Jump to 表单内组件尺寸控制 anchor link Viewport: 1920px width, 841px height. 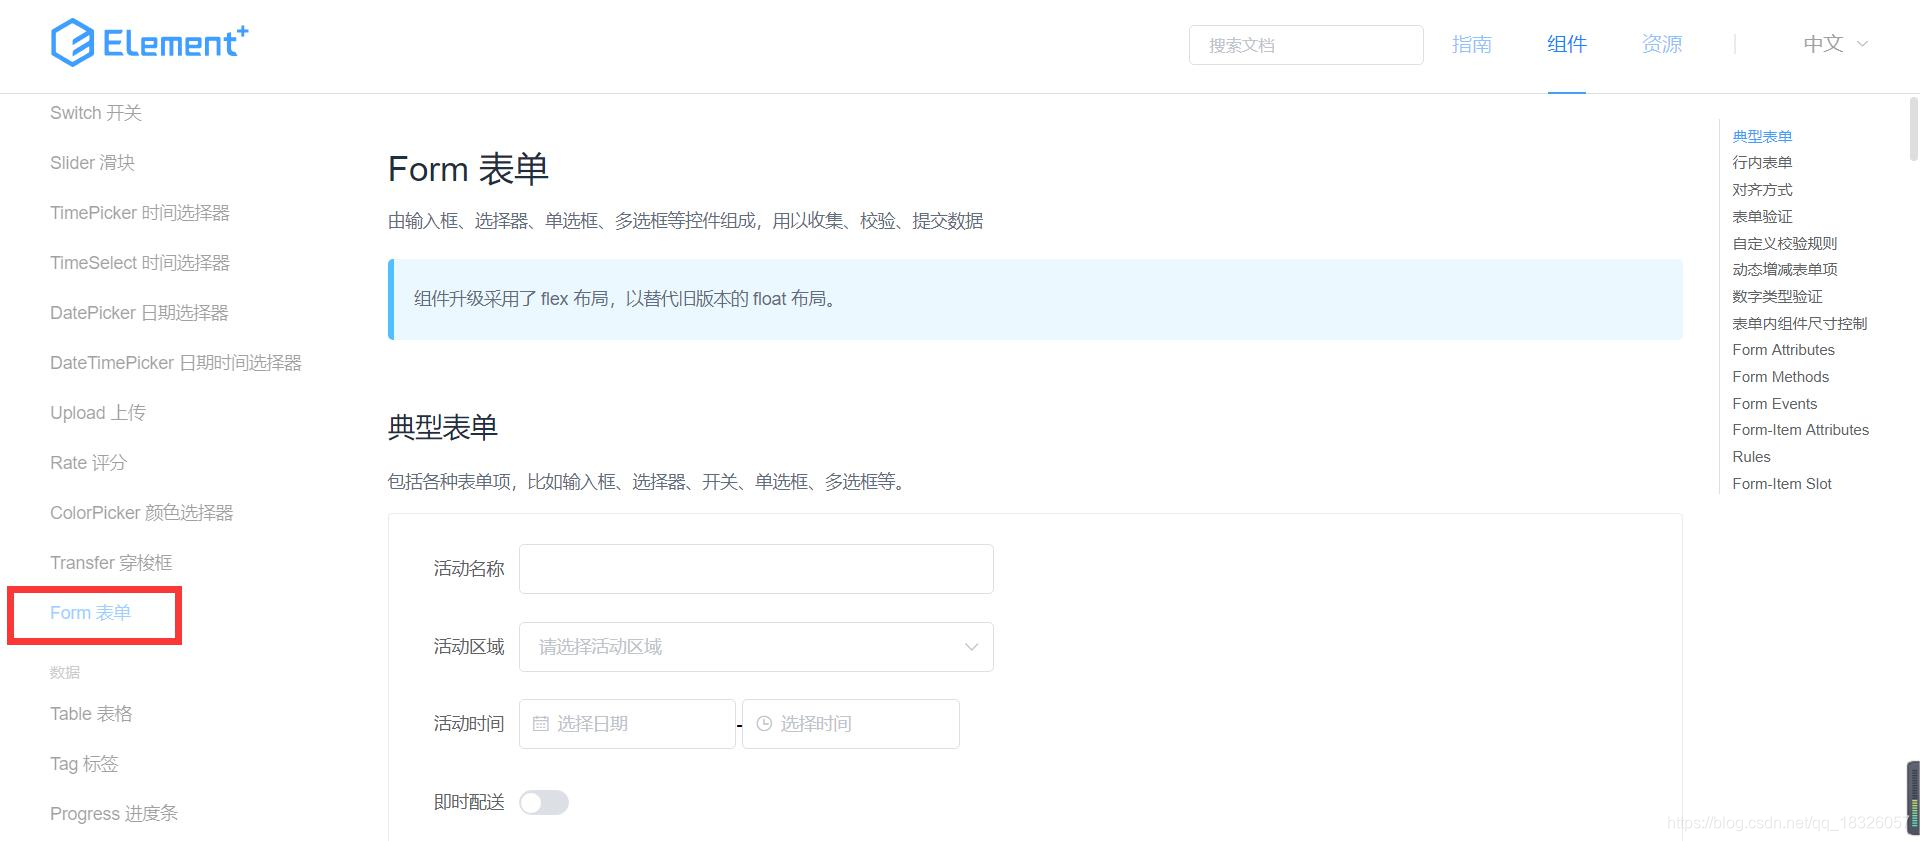tap(1800, 323)
